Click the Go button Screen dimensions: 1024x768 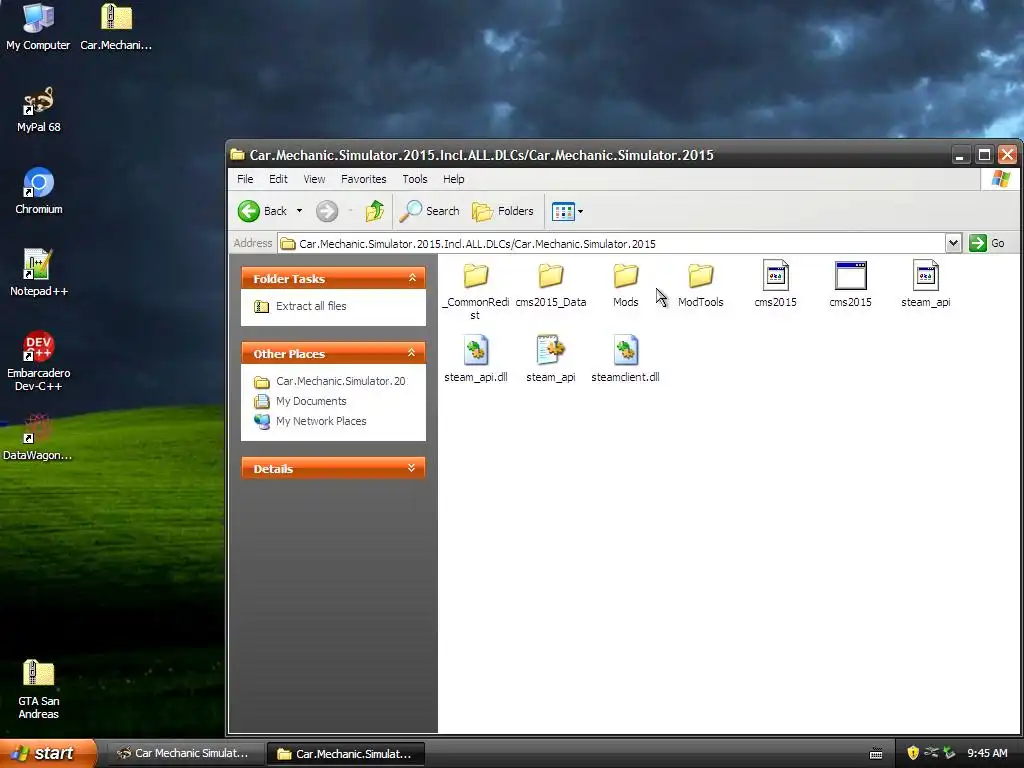click(x=987, y=243)
